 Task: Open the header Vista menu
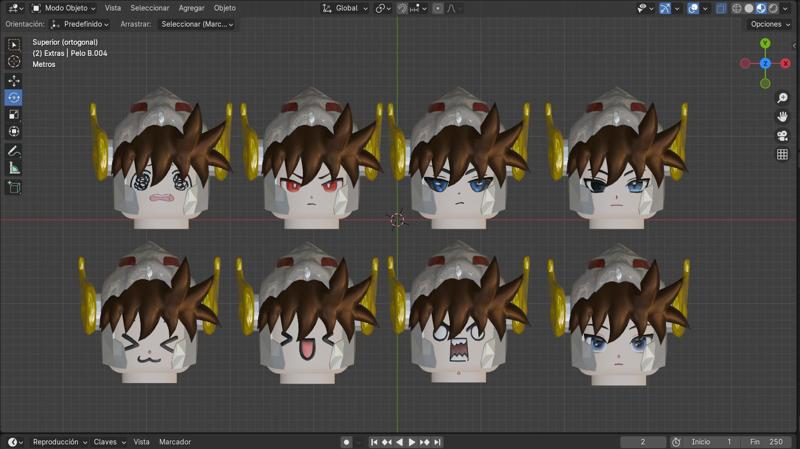[x=113, y=8]
